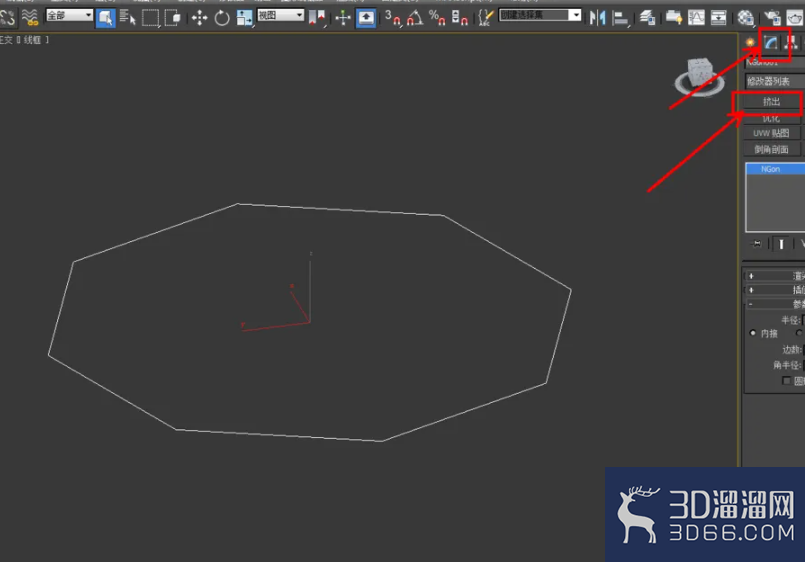Image resolution: width=805 pixels, height=562 pixels.
Task: Toggle 3D Snaps
Action: click(393, 18)
